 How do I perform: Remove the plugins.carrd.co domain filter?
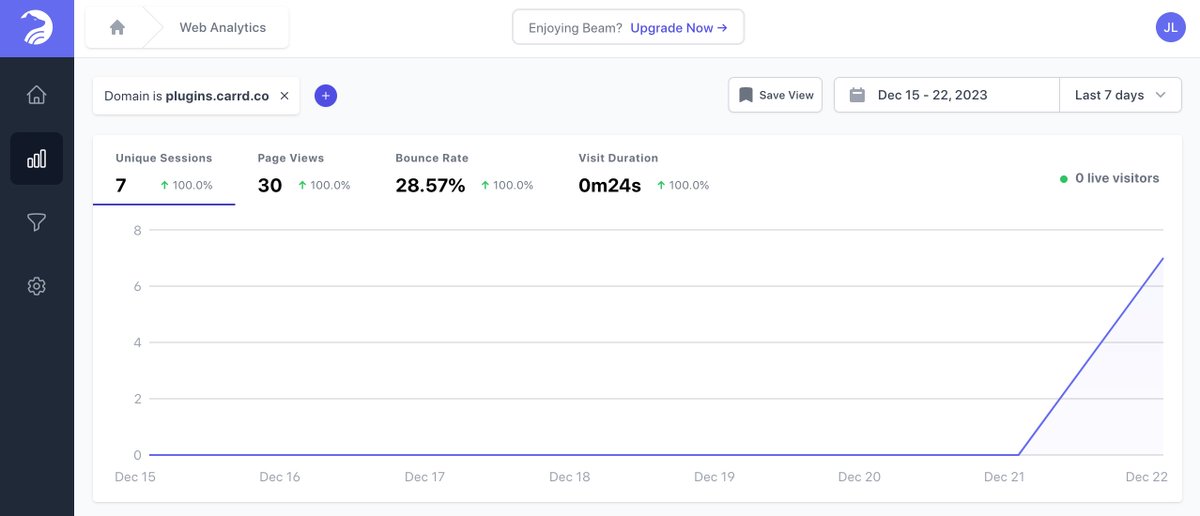tap(284, 96)
